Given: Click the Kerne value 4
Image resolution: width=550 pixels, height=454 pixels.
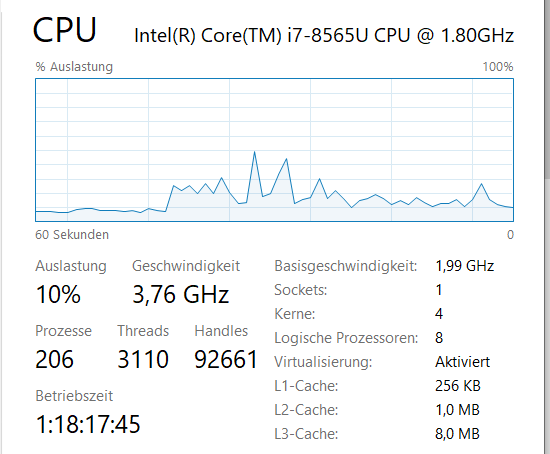Looking at the screenshot, I should (x=439, y=314).
